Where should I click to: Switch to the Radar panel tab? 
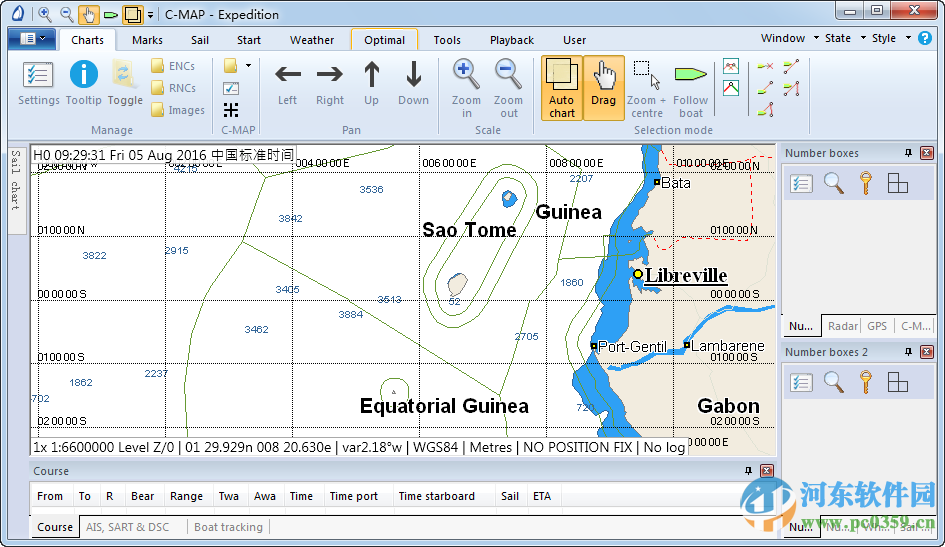pos(842,326)
